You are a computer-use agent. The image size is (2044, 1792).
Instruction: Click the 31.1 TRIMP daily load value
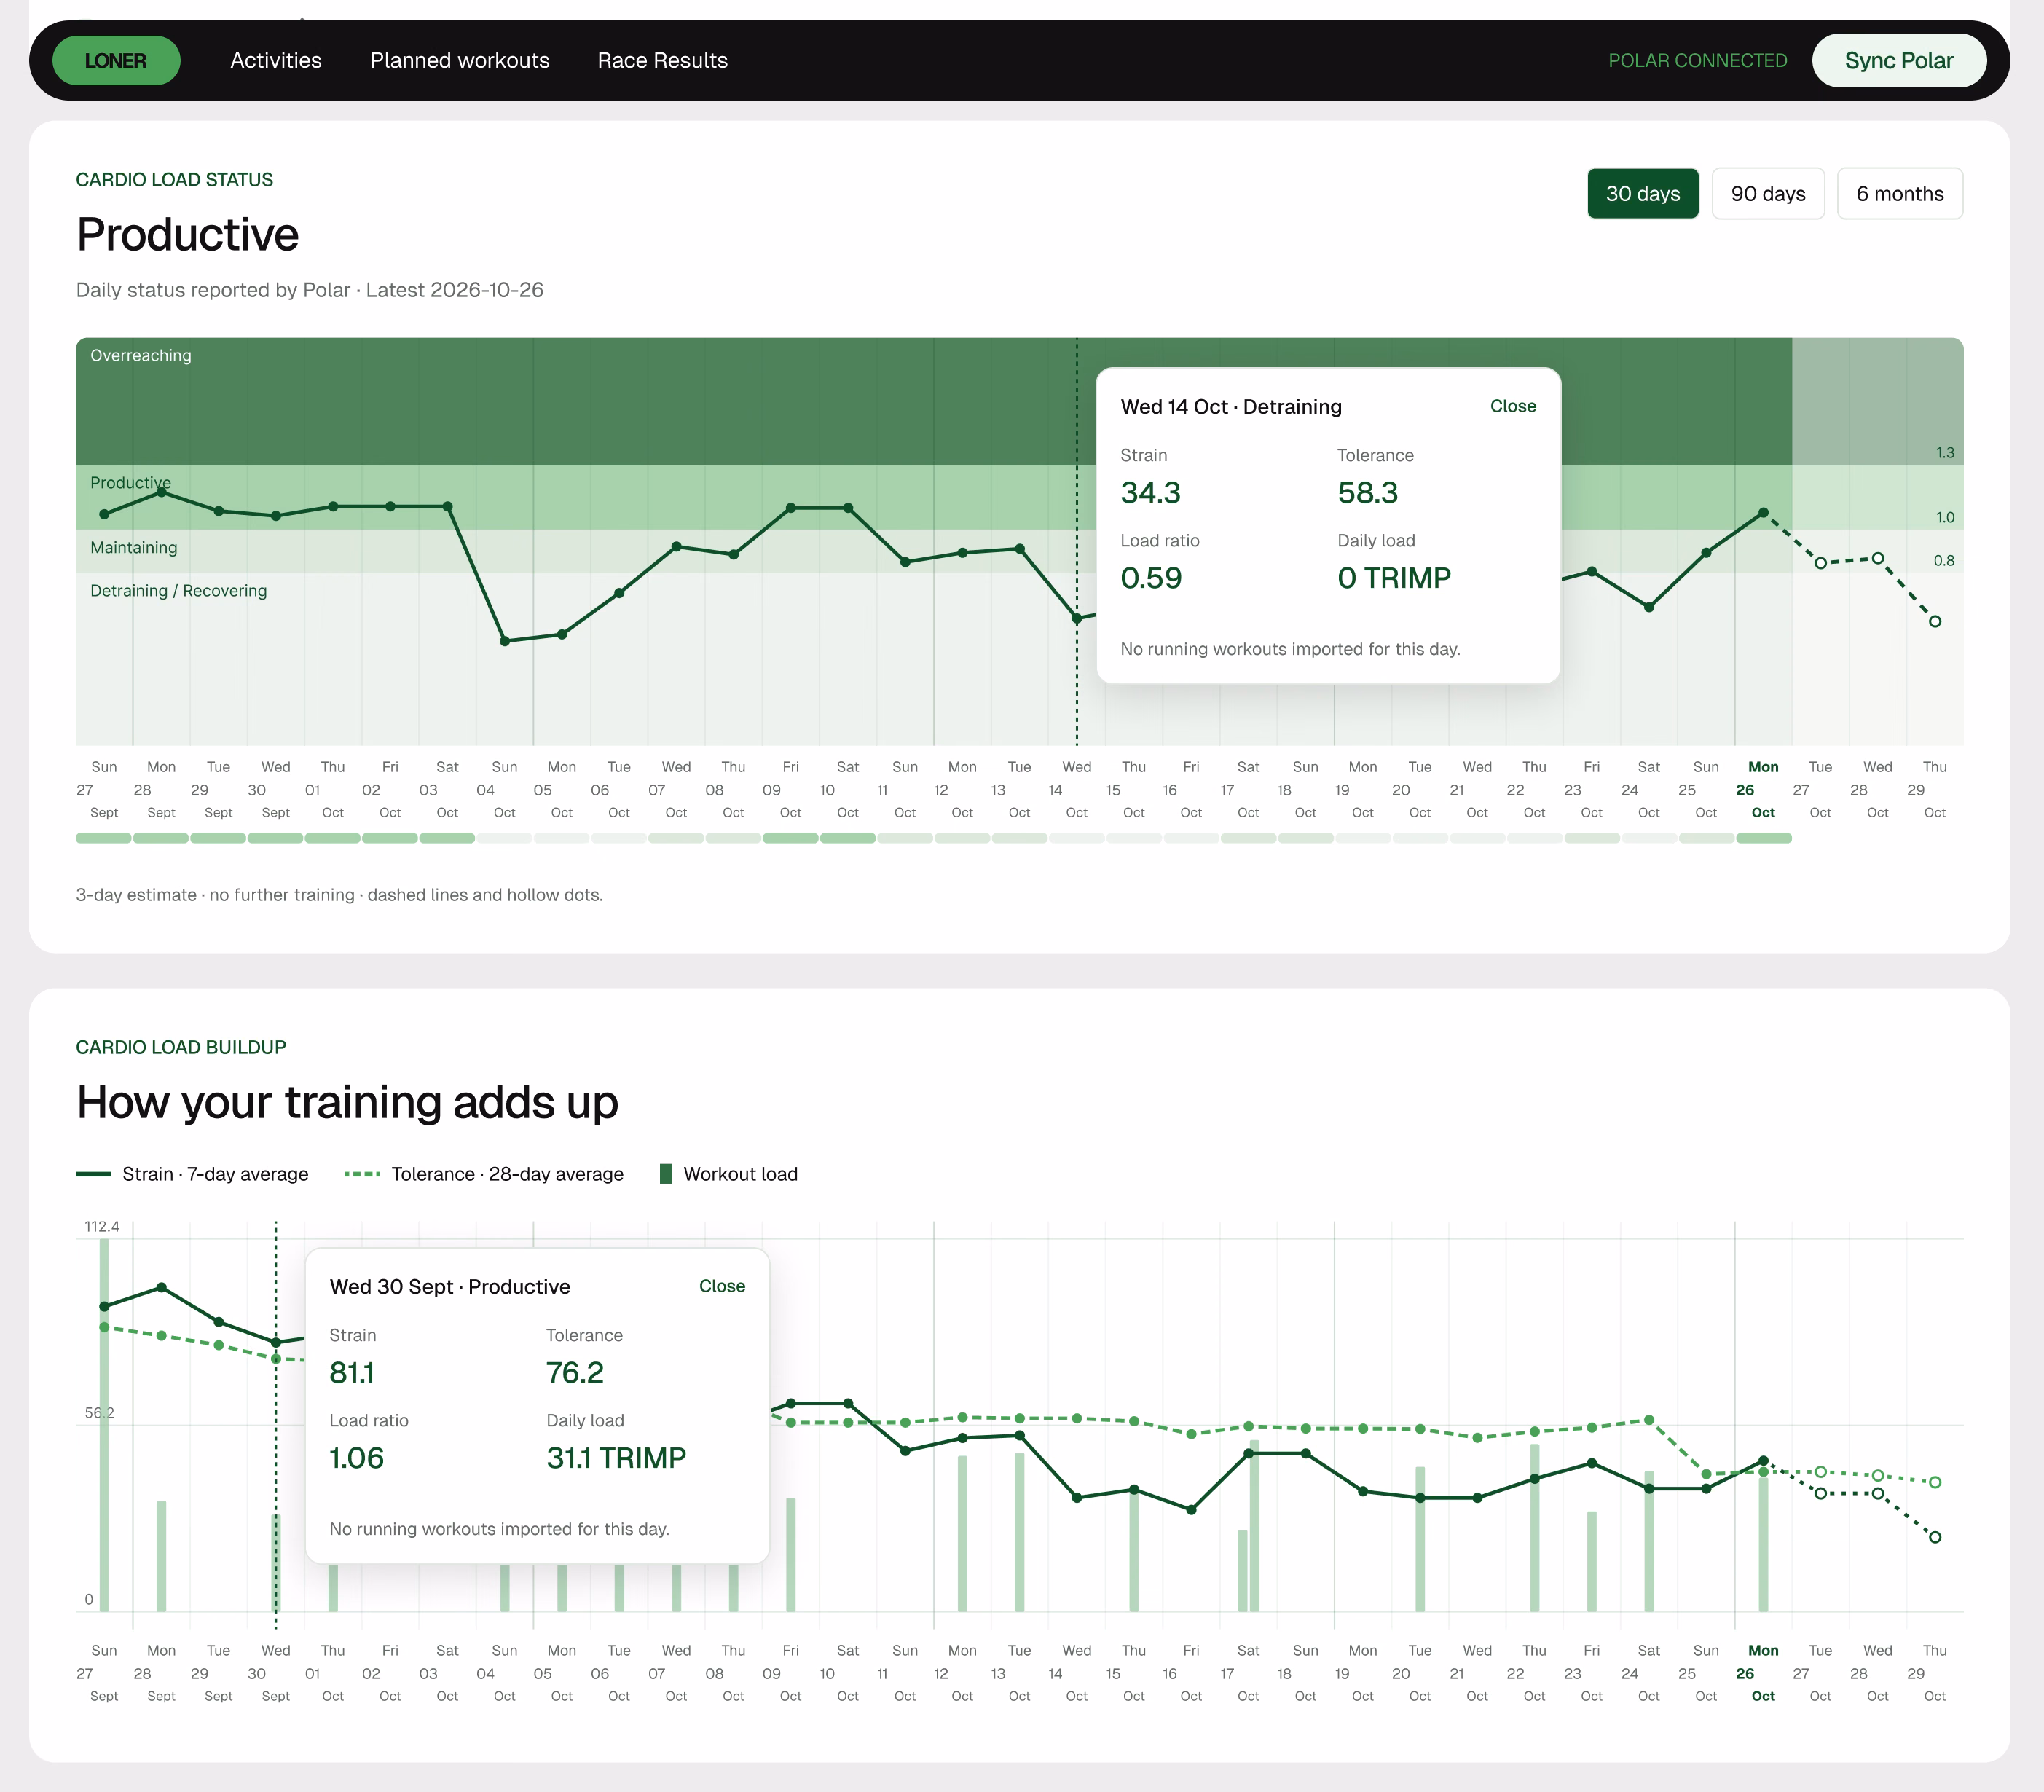pyautogui.click(x=616, y=1458)
